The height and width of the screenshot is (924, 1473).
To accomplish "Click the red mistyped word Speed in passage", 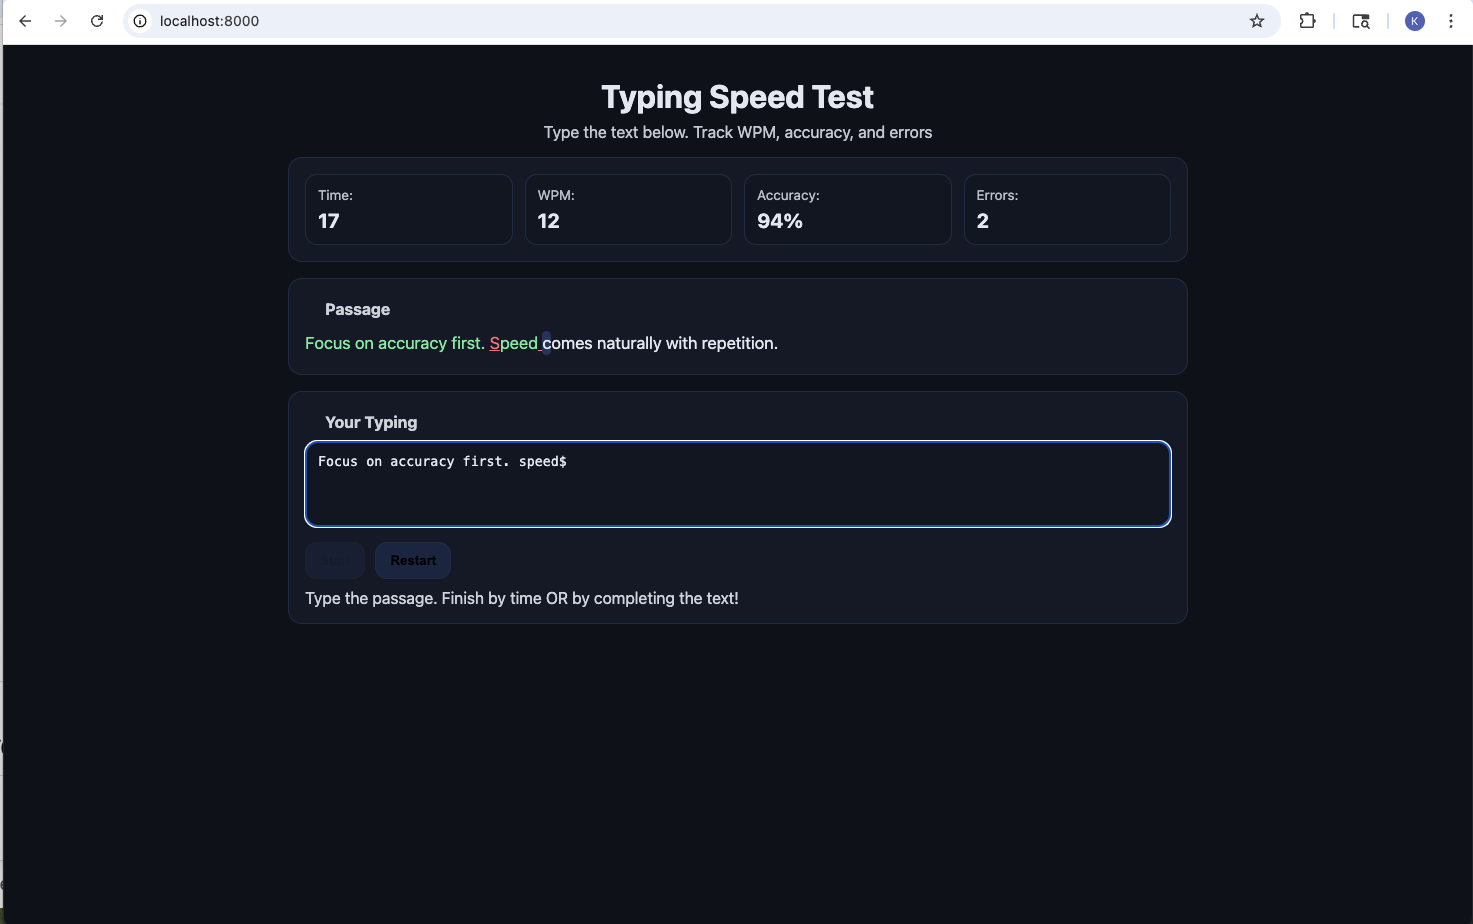I will click(513, 343).
